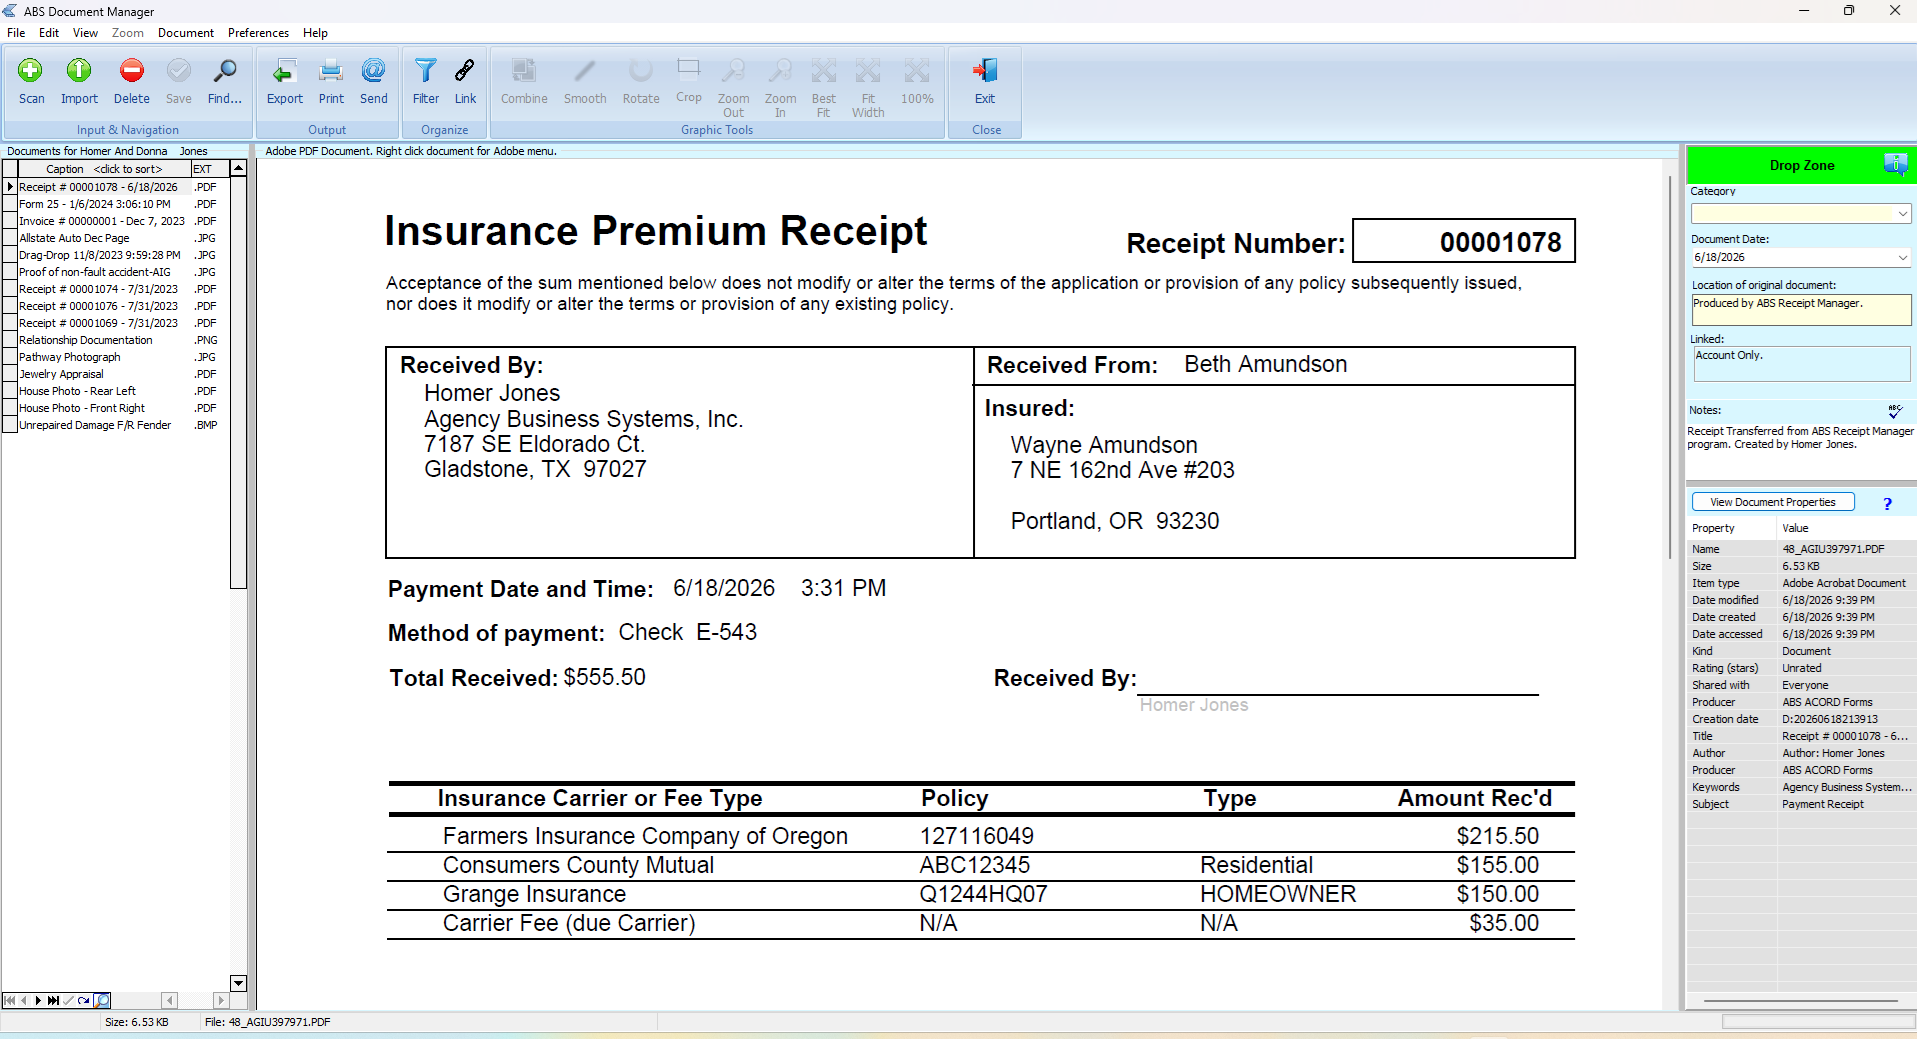
Task: Open the Document Date dropdown
Action: coord(1902,258)
